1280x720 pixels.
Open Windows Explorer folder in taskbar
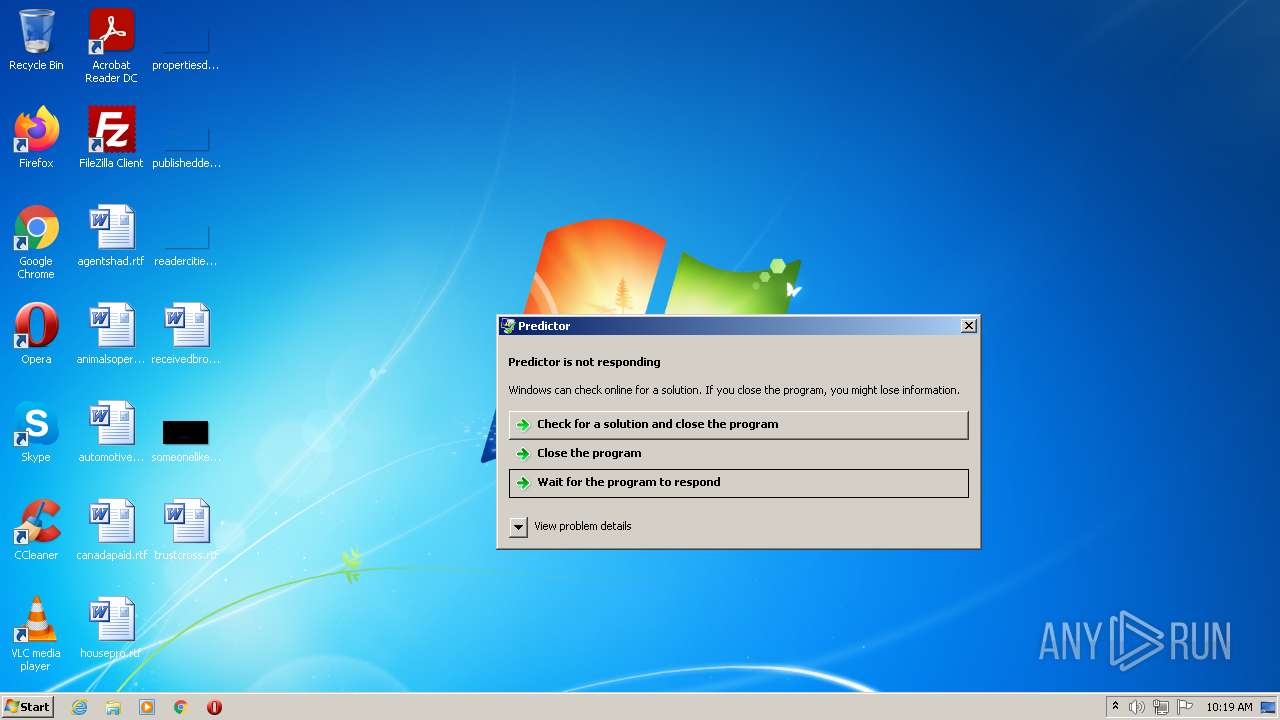tap(113, 707)
